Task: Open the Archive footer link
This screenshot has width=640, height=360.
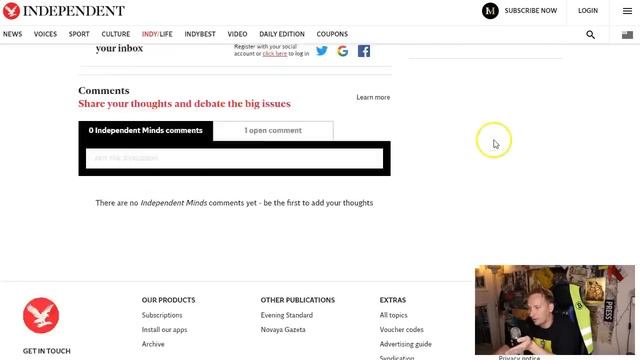Action: pyautogui.click(x=153, y=344)
